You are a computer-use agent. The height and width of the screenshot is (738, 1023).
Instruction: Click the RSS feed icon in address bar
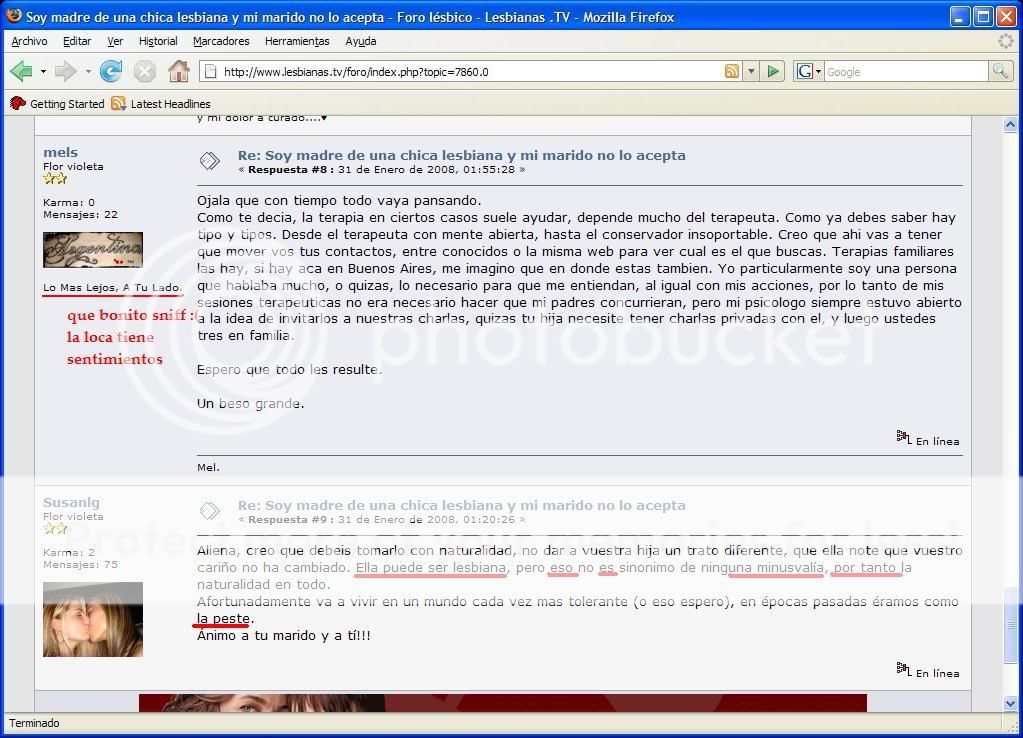[x=732, y=71]
